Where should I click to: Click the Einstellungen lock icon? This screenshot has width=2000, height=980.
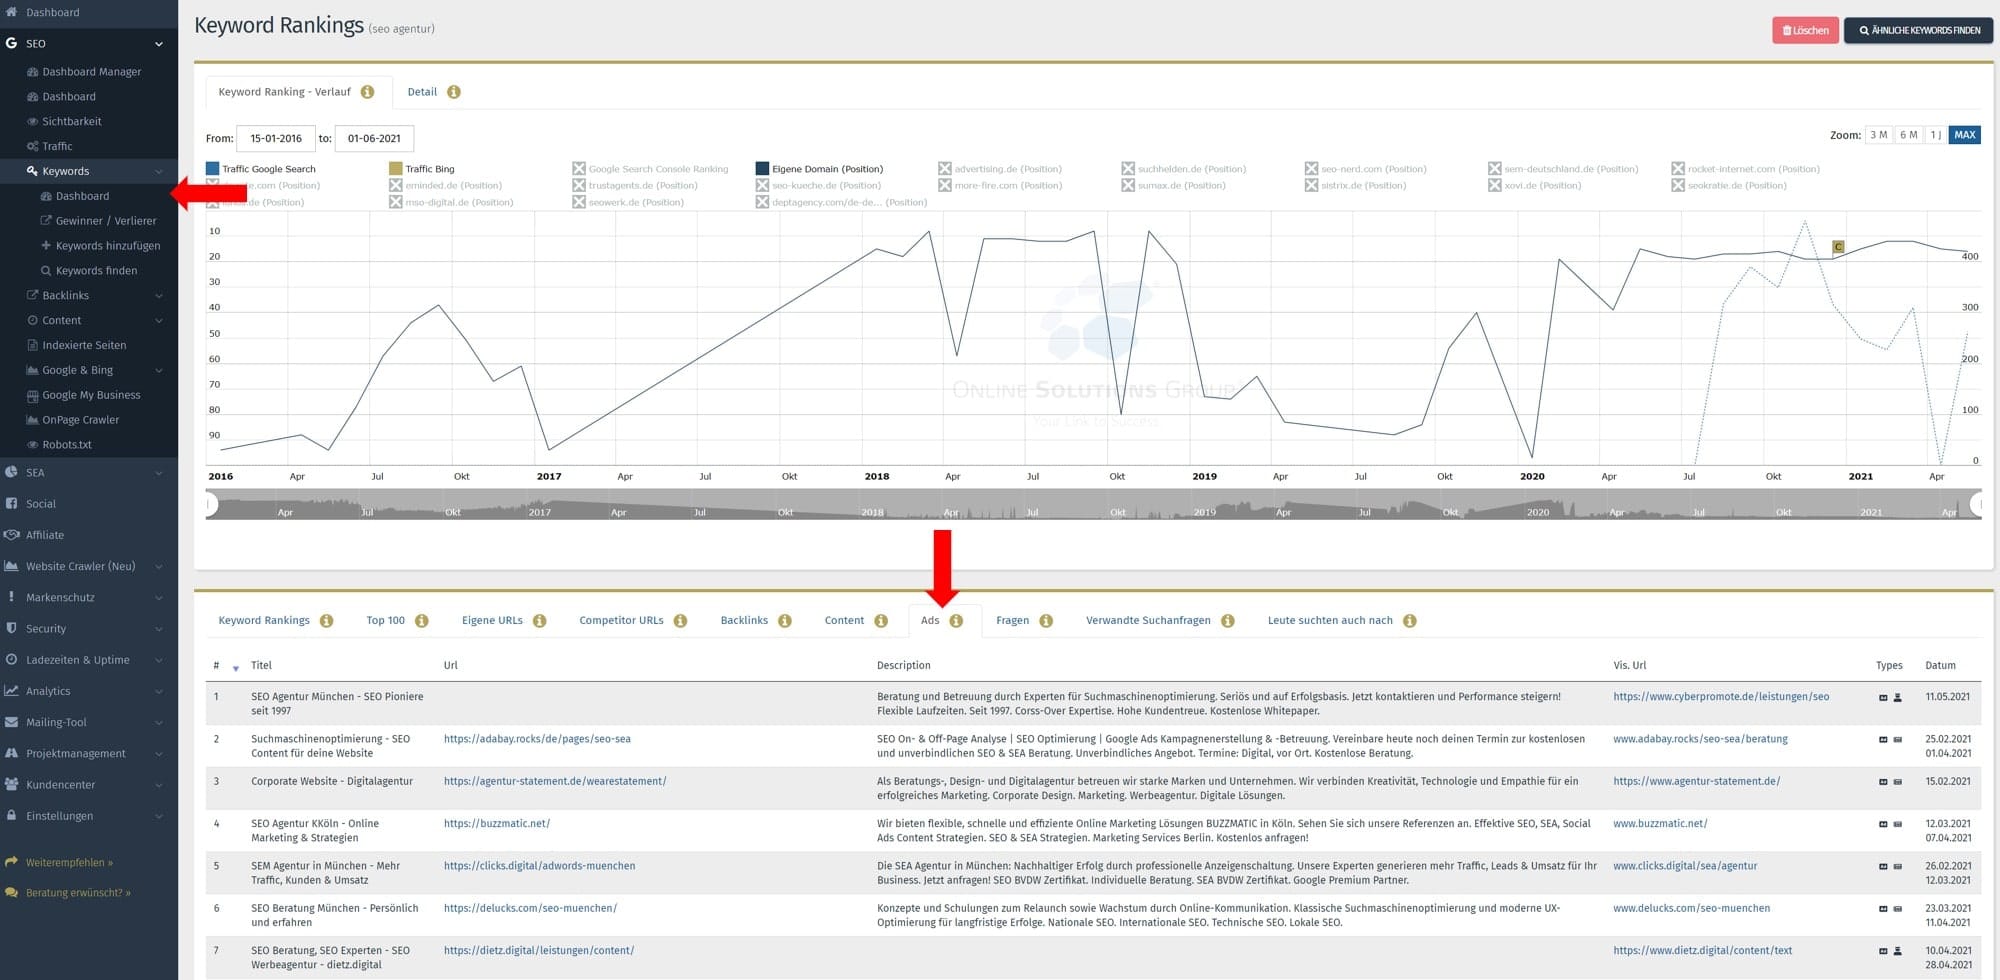pyautogui.click(x=11, y=815)
